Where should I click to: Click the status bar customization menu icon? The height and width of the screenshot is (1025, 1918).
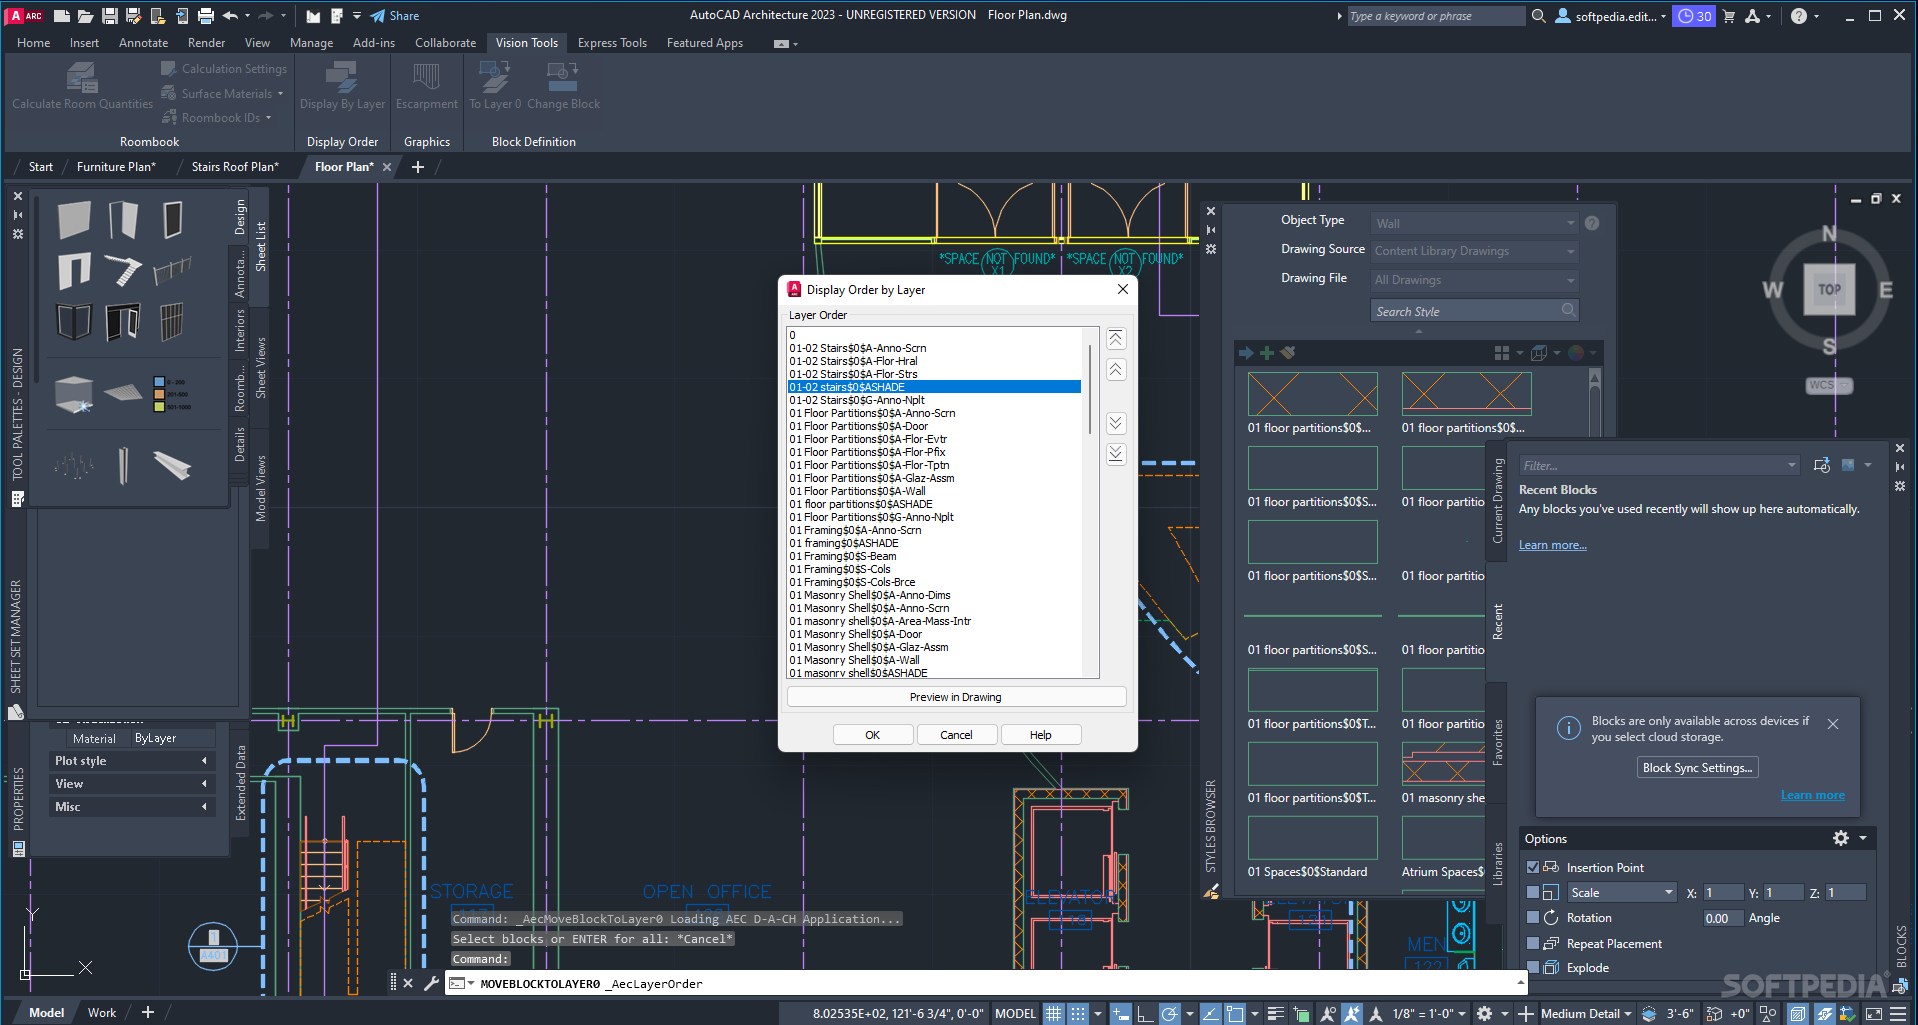tap(1897, 1013)
